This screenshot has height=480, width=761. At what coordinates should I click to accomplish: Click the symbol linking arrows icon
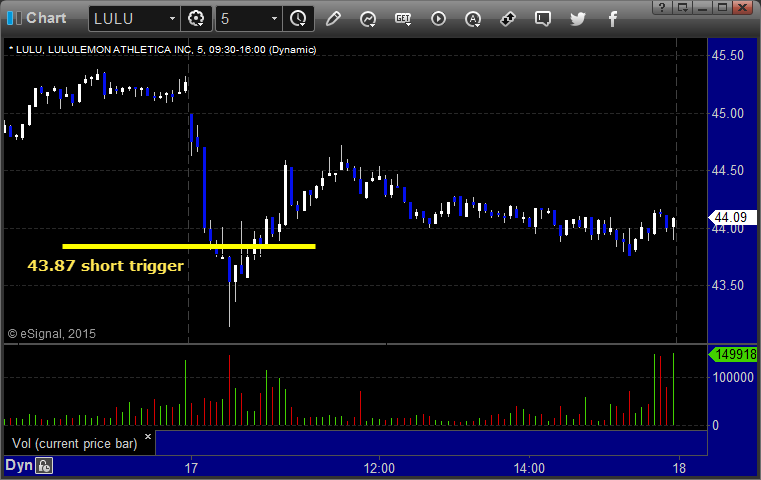point(508,19)
